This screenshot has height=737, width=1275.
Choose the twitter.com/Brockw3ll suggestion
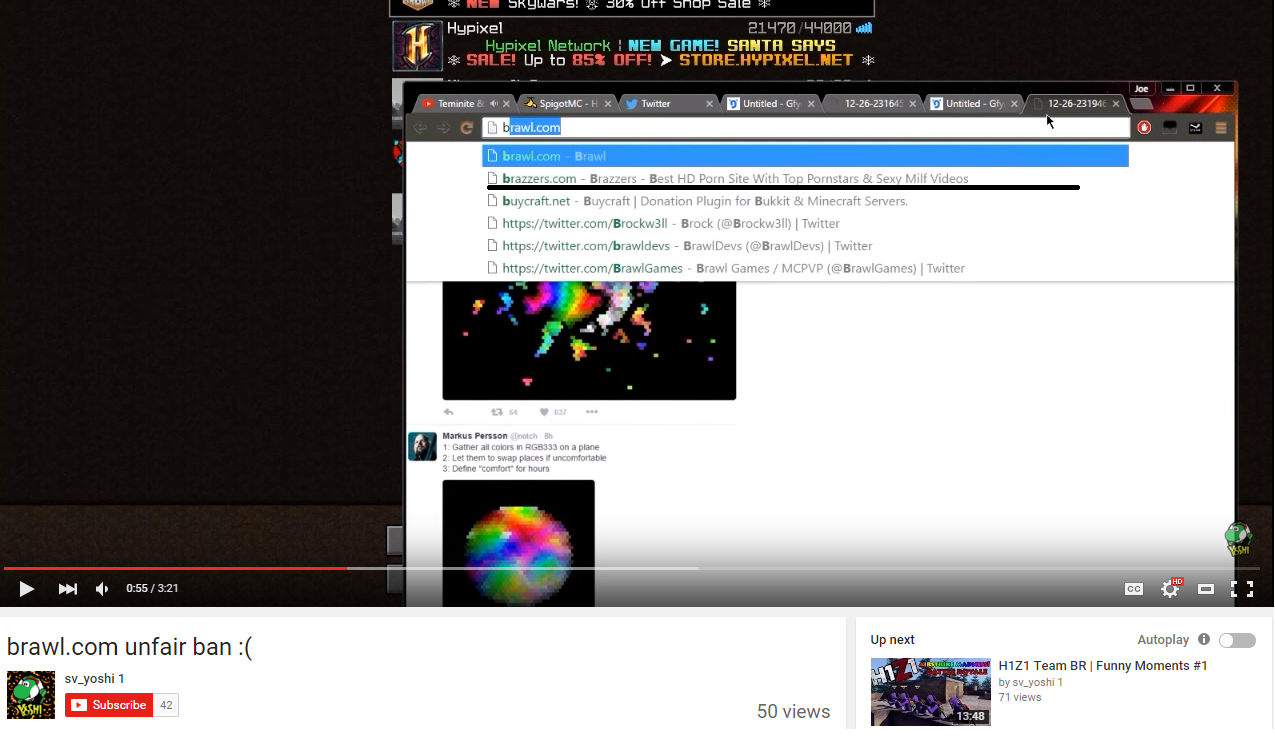pos(805,223)
